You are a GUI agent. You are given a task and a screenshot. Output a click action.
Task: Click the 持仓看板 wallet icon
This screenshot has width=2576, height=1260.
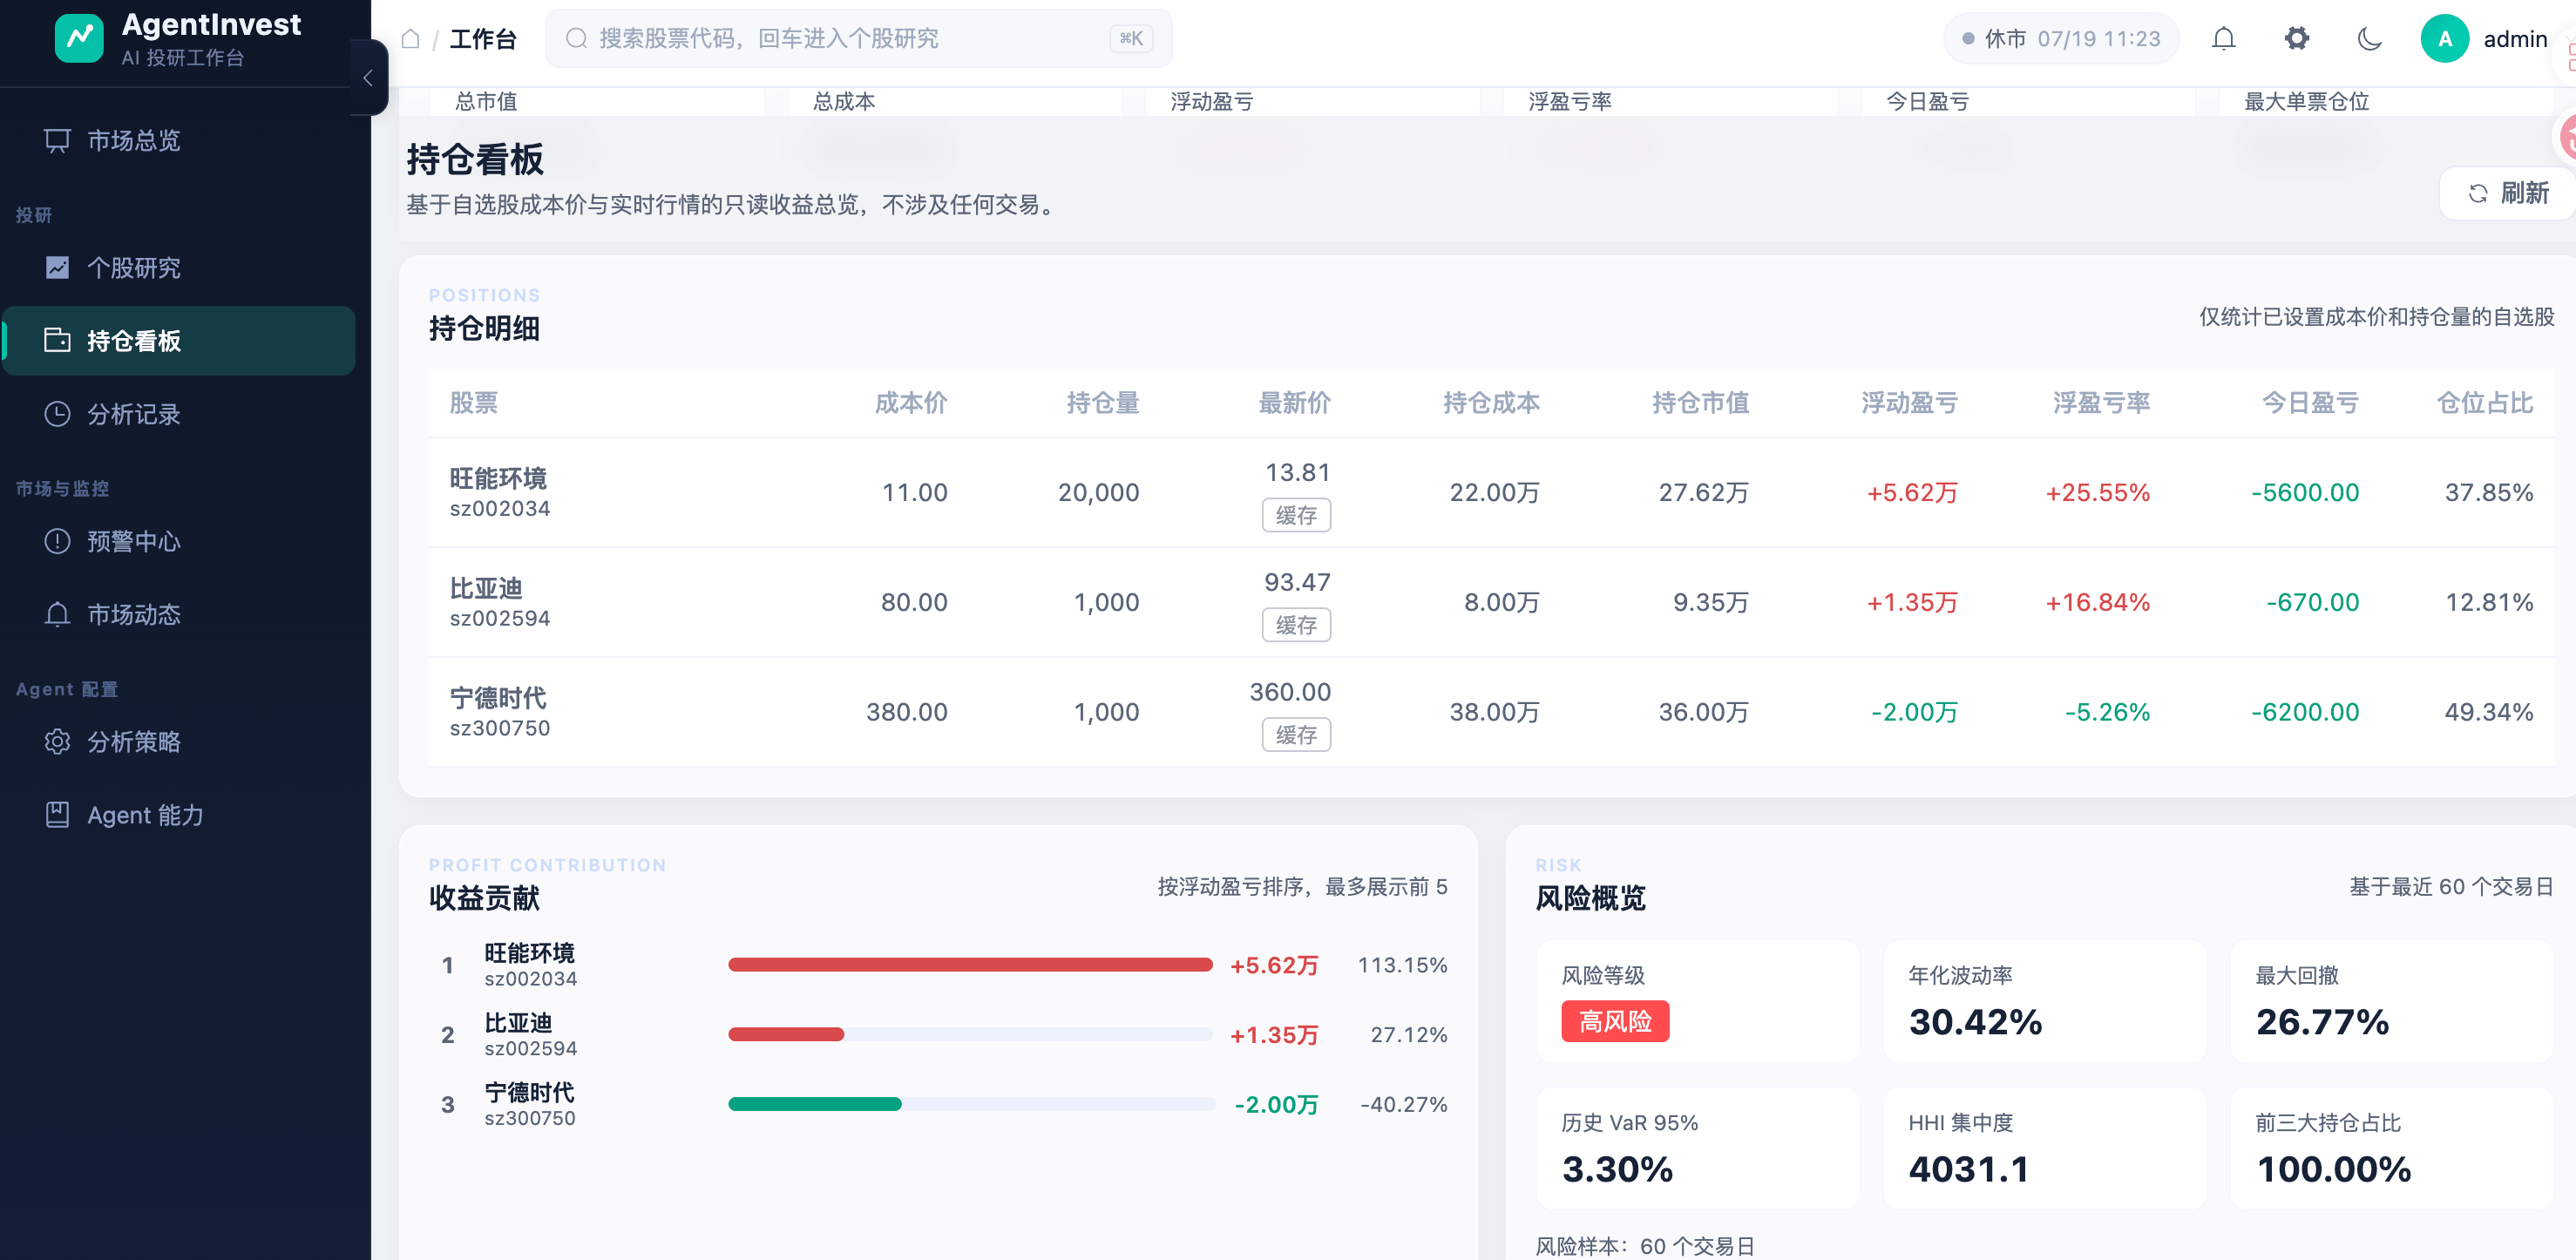(57, 341)
